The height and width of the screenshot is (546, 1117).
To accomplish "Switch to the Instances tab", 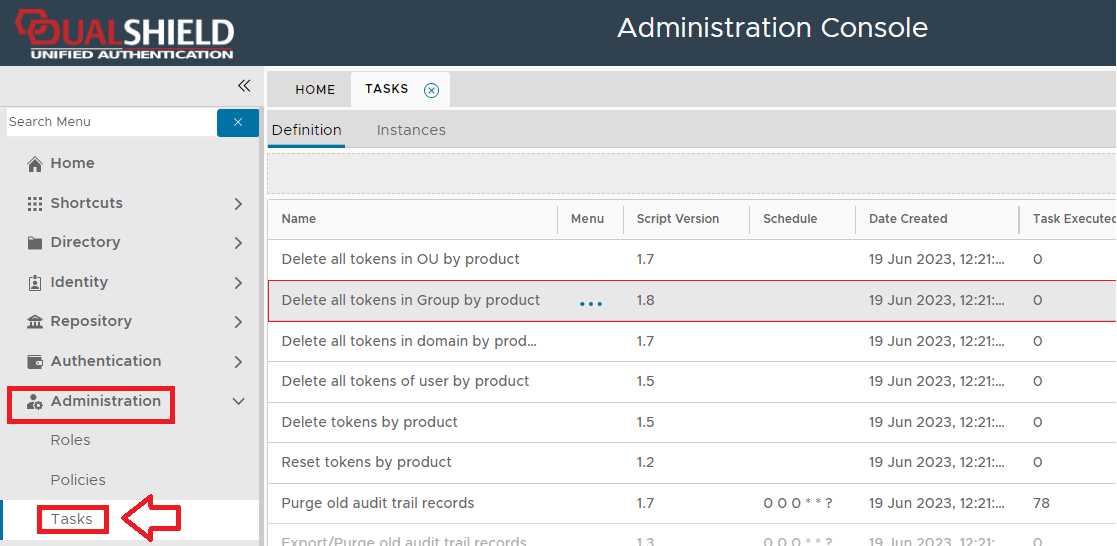I will (x=411, y=130).
